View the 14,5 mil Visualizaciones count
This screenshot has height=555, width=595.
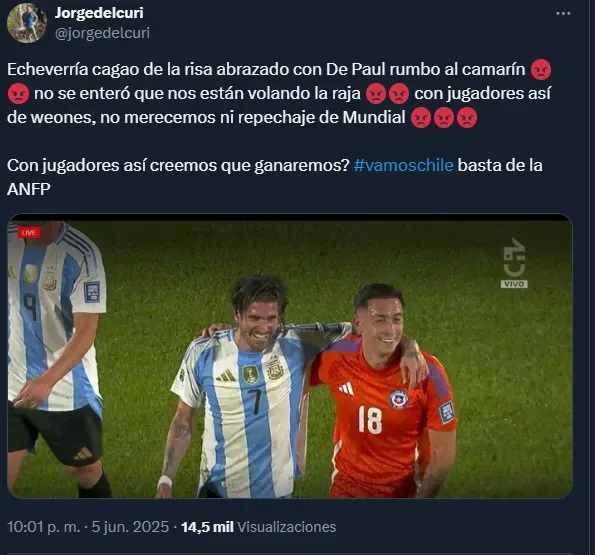point(259,527)
